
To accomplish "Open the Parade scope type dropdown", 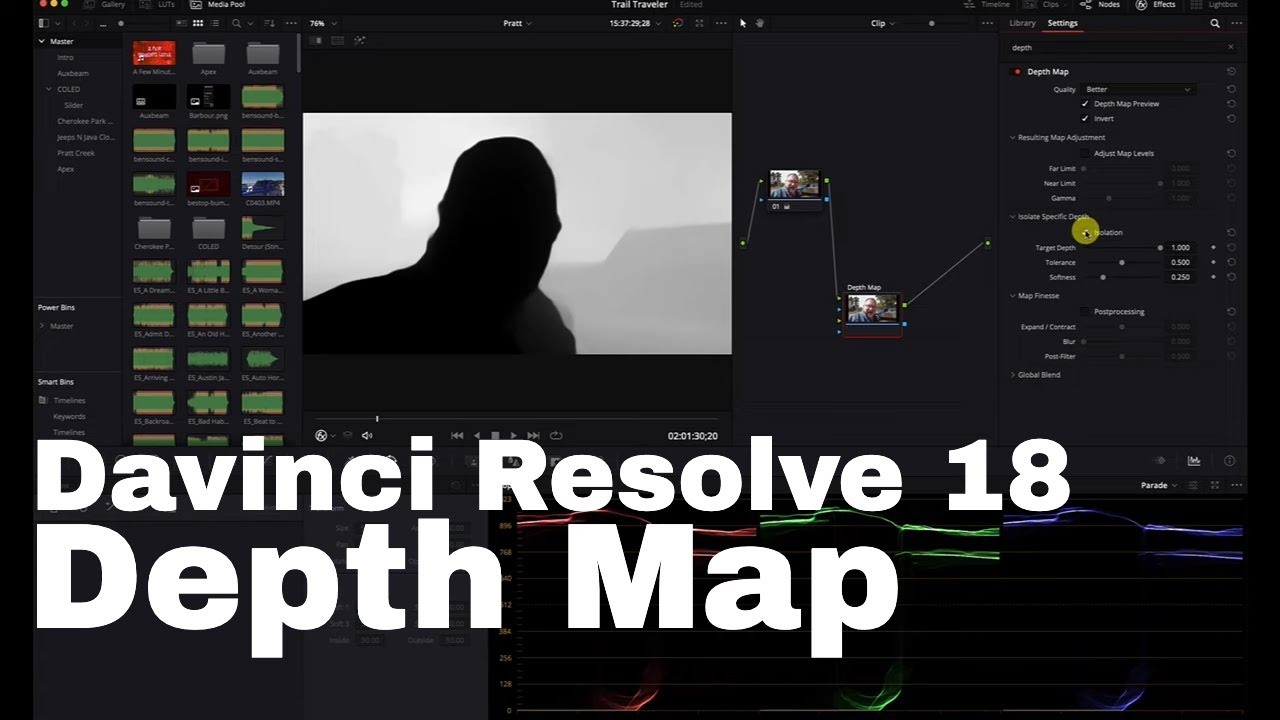I will pyautogui.click(x=1159, y=485).
